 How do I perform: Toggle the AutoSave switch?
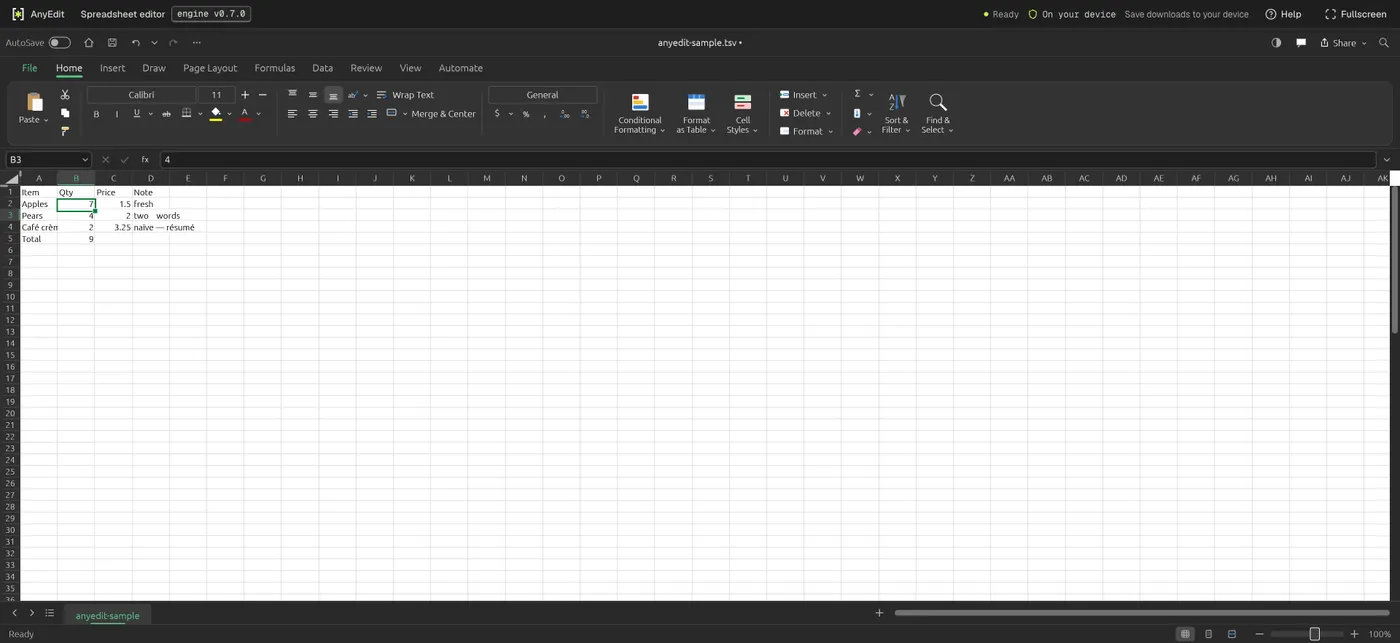pos(60,43)
